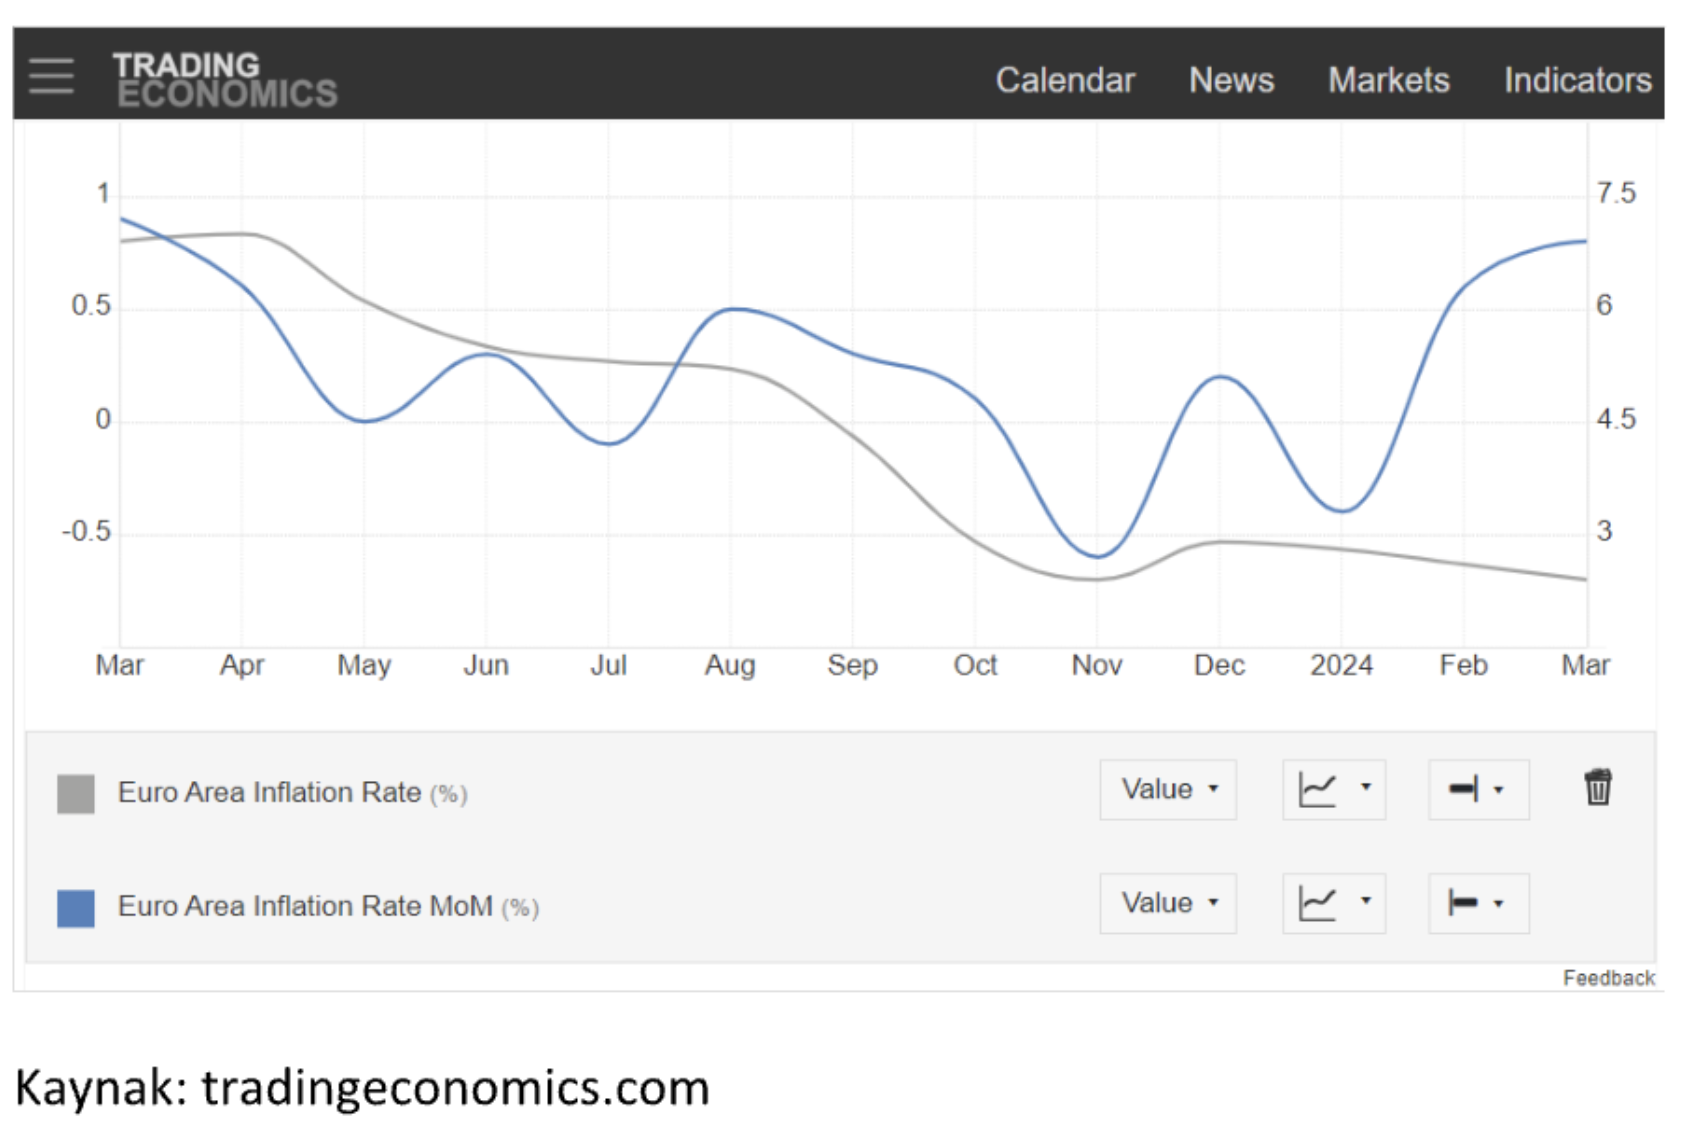Open the hamburger menu icon
The height and width of the screenshot is (1140, 1704).
pos(51,76)
